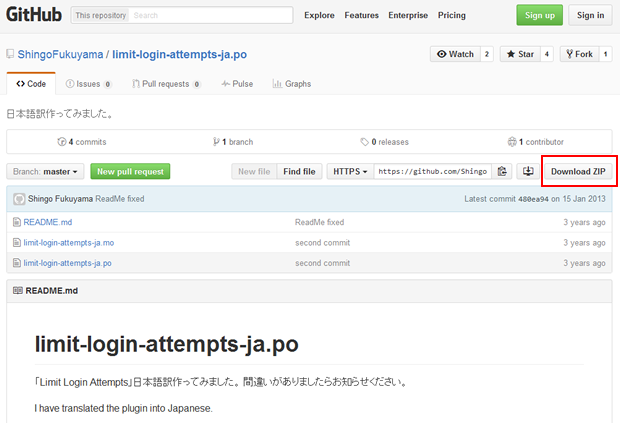The image size is (620, 423).
Task: Click the New file button
Action: pyautogui.click(x=254, y=171)
